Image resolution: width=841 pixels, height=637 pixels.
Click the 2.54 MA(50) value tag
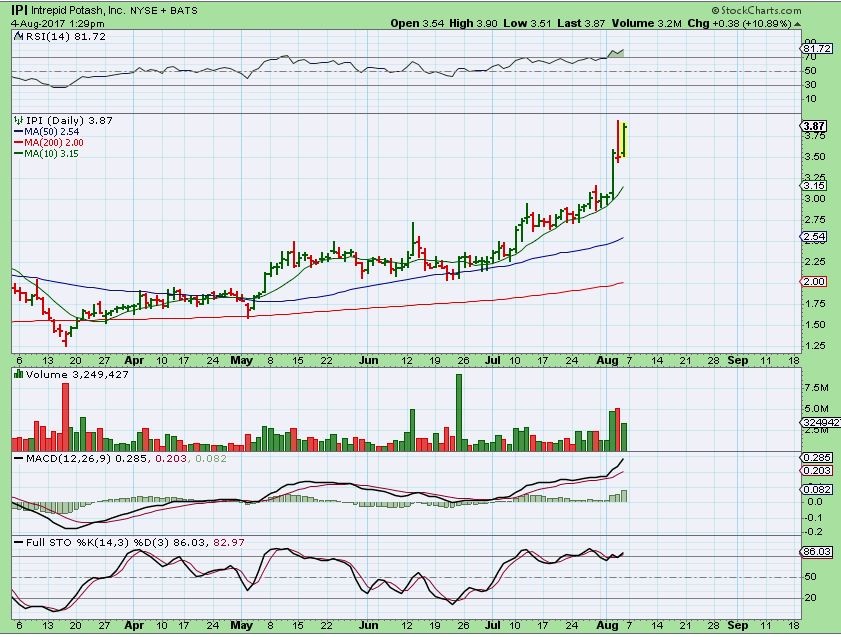813,237
